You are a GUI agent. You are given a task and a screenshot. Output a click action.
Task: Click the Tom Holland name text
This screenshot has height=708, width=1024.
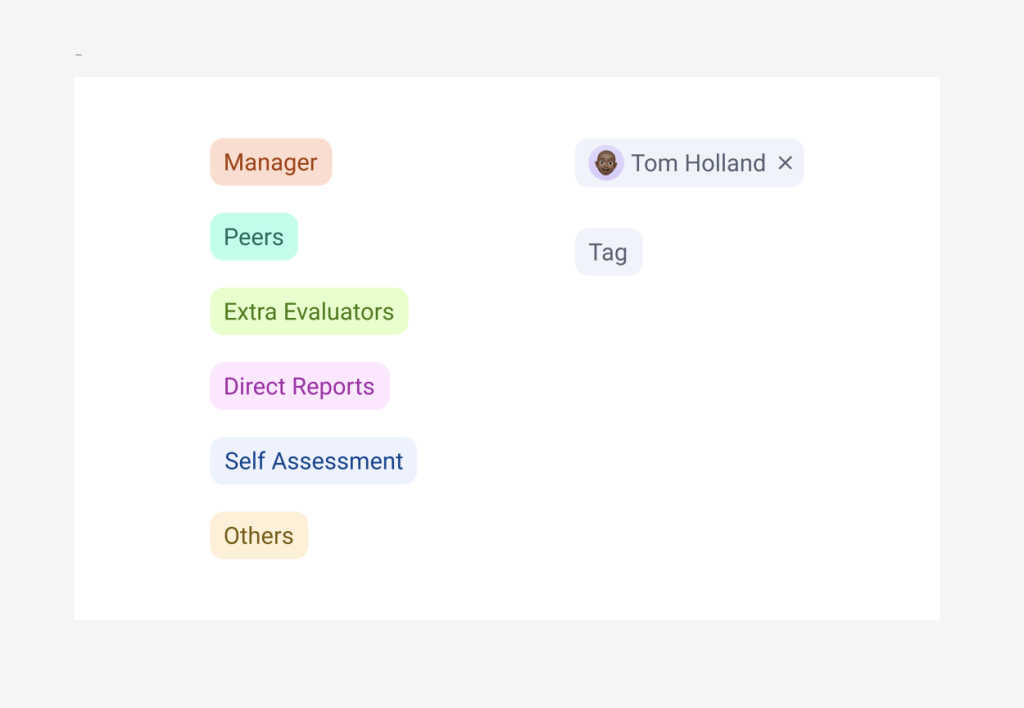click(698, 163)
